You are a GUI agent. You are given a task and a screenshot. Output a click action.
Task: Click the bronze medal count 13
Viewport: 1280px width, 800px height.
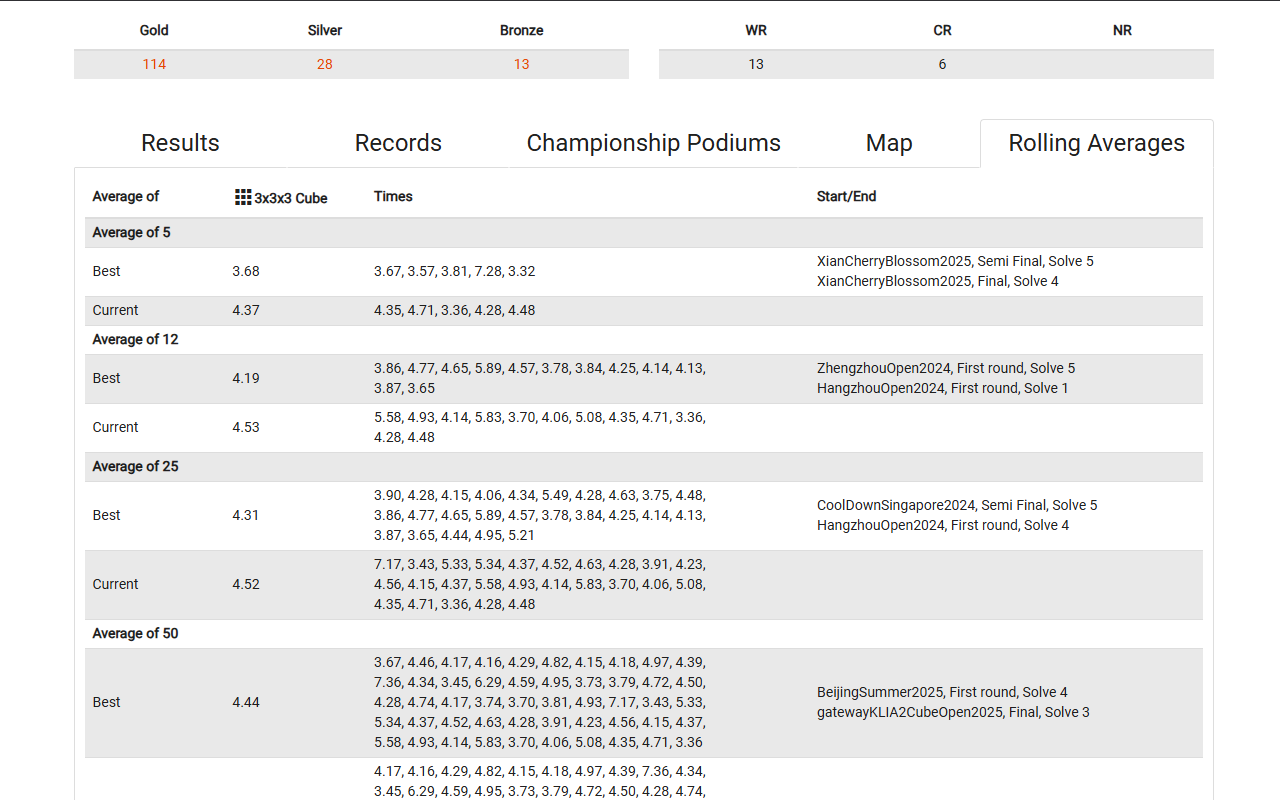[x=521, y=64]
